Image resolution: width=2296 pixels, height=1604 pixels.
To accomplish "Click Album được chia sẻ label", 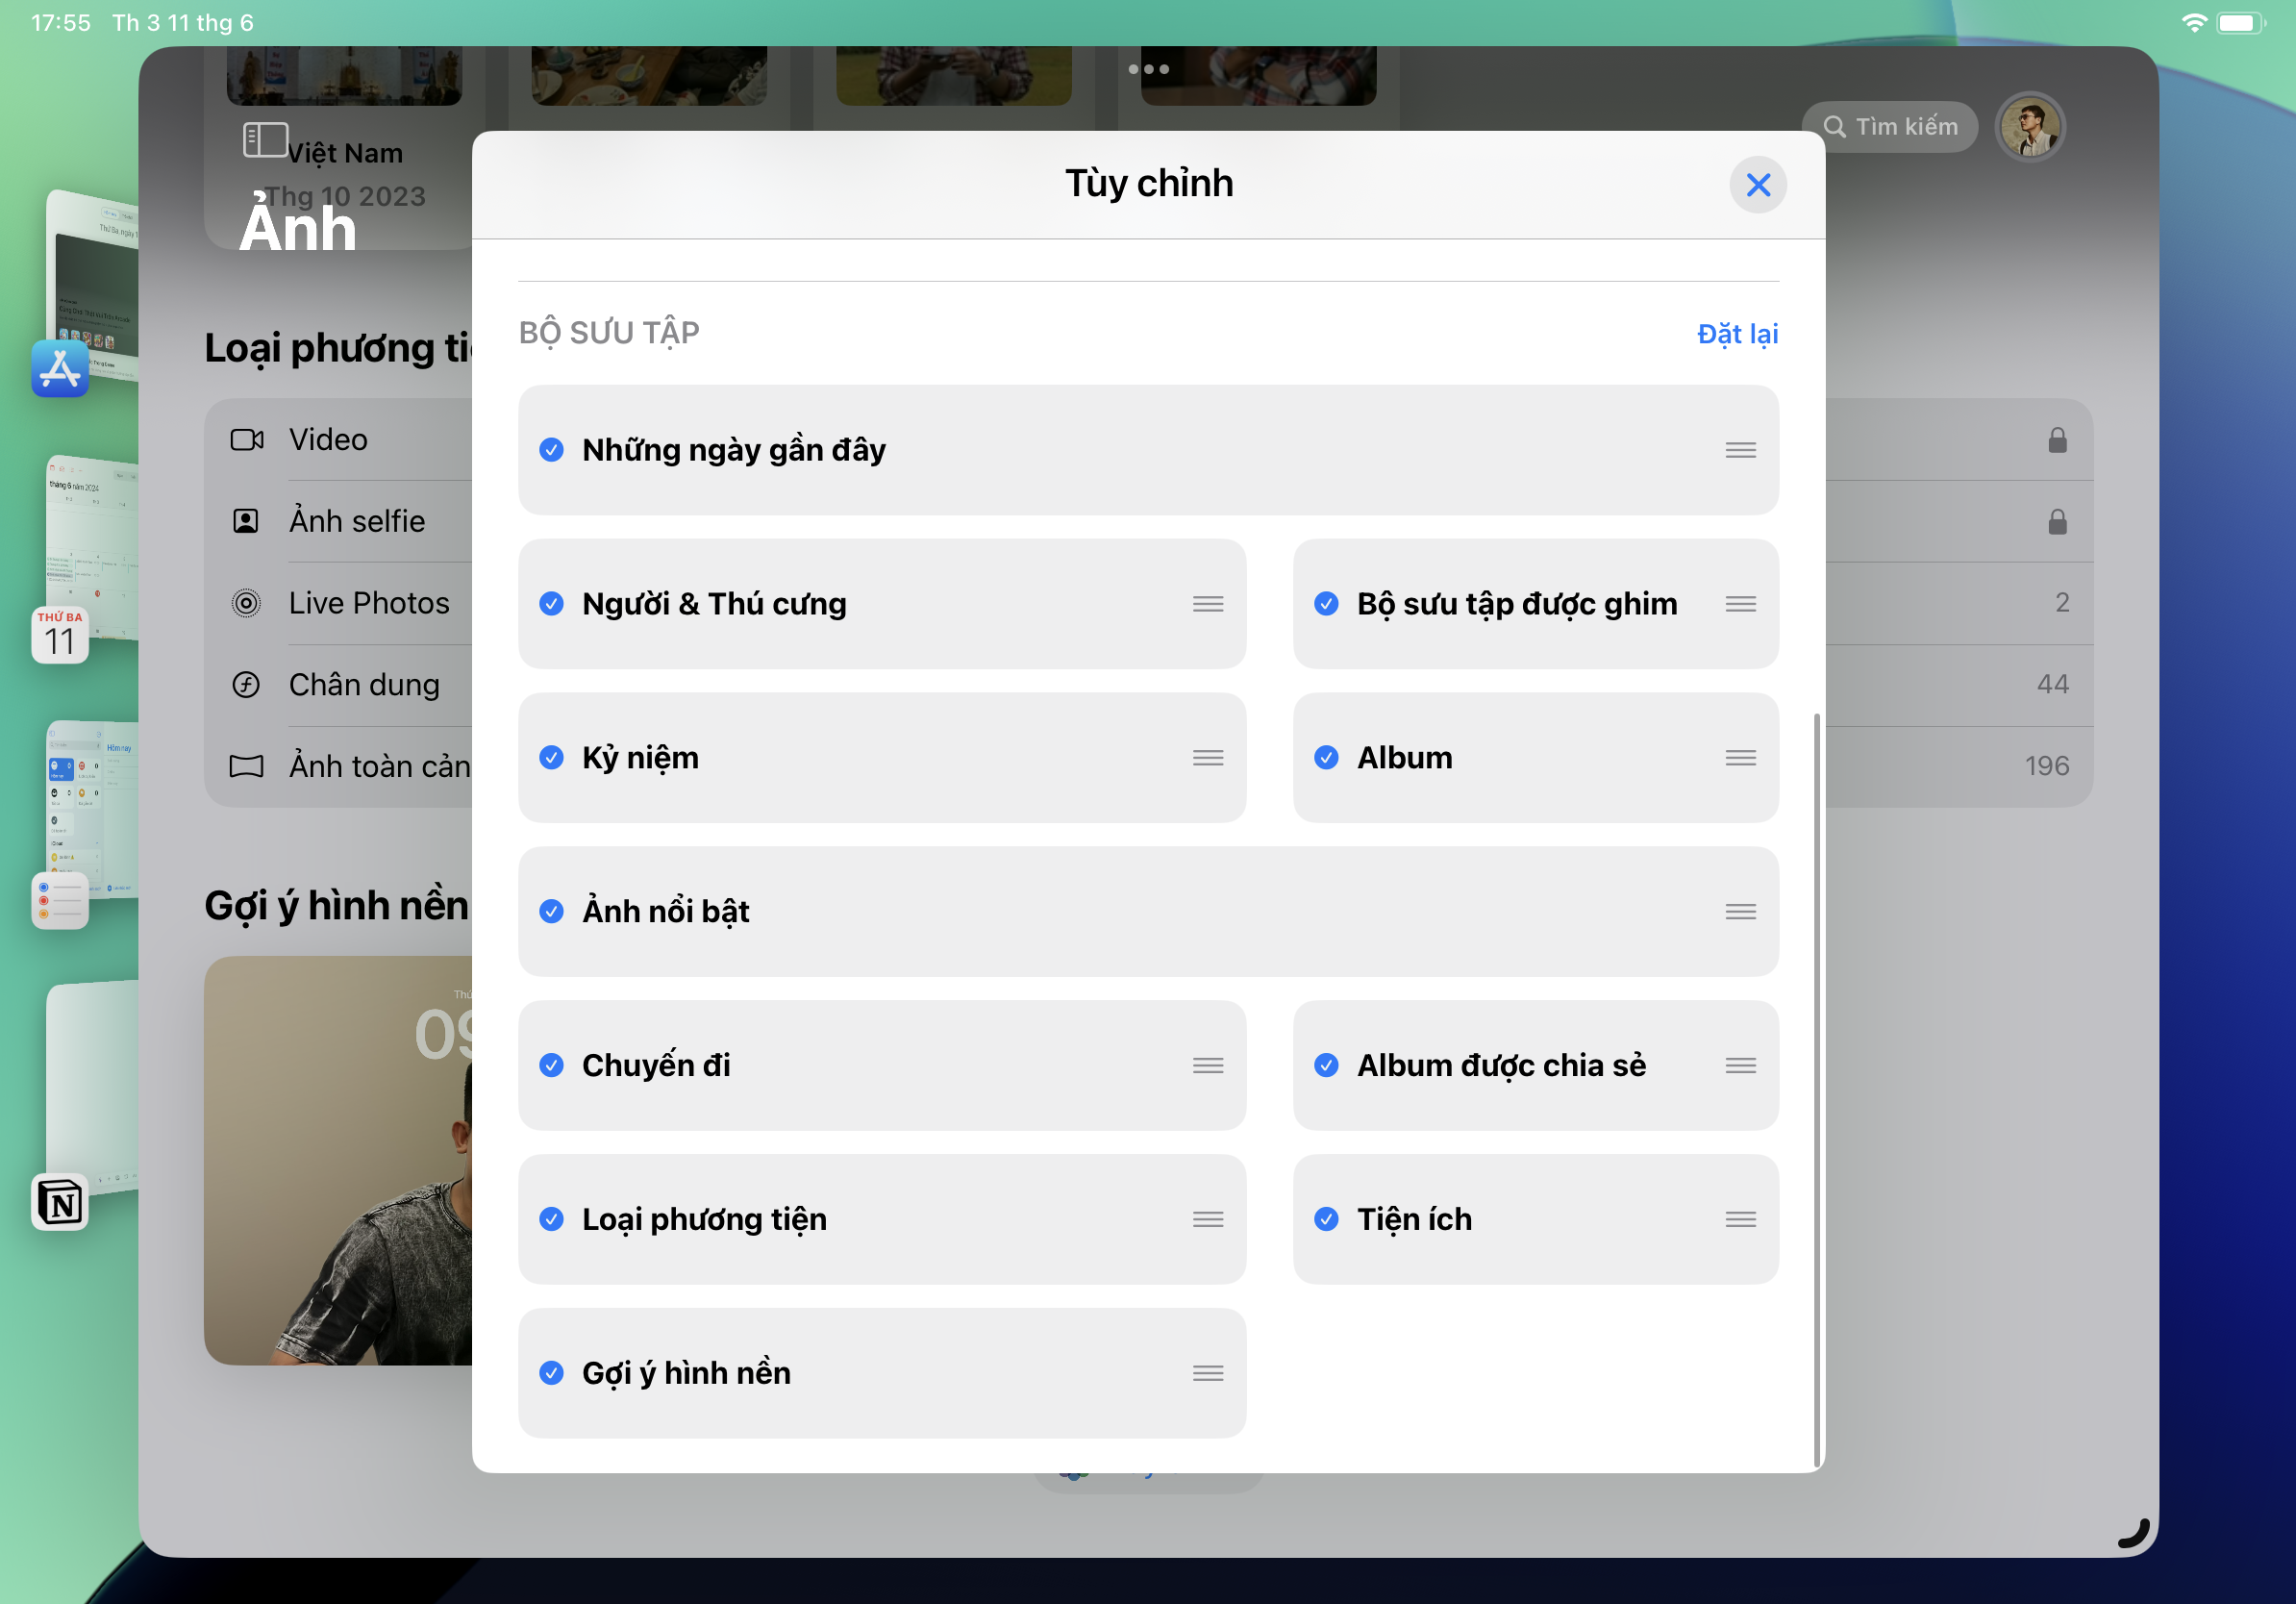I will coord(1501,1066).
